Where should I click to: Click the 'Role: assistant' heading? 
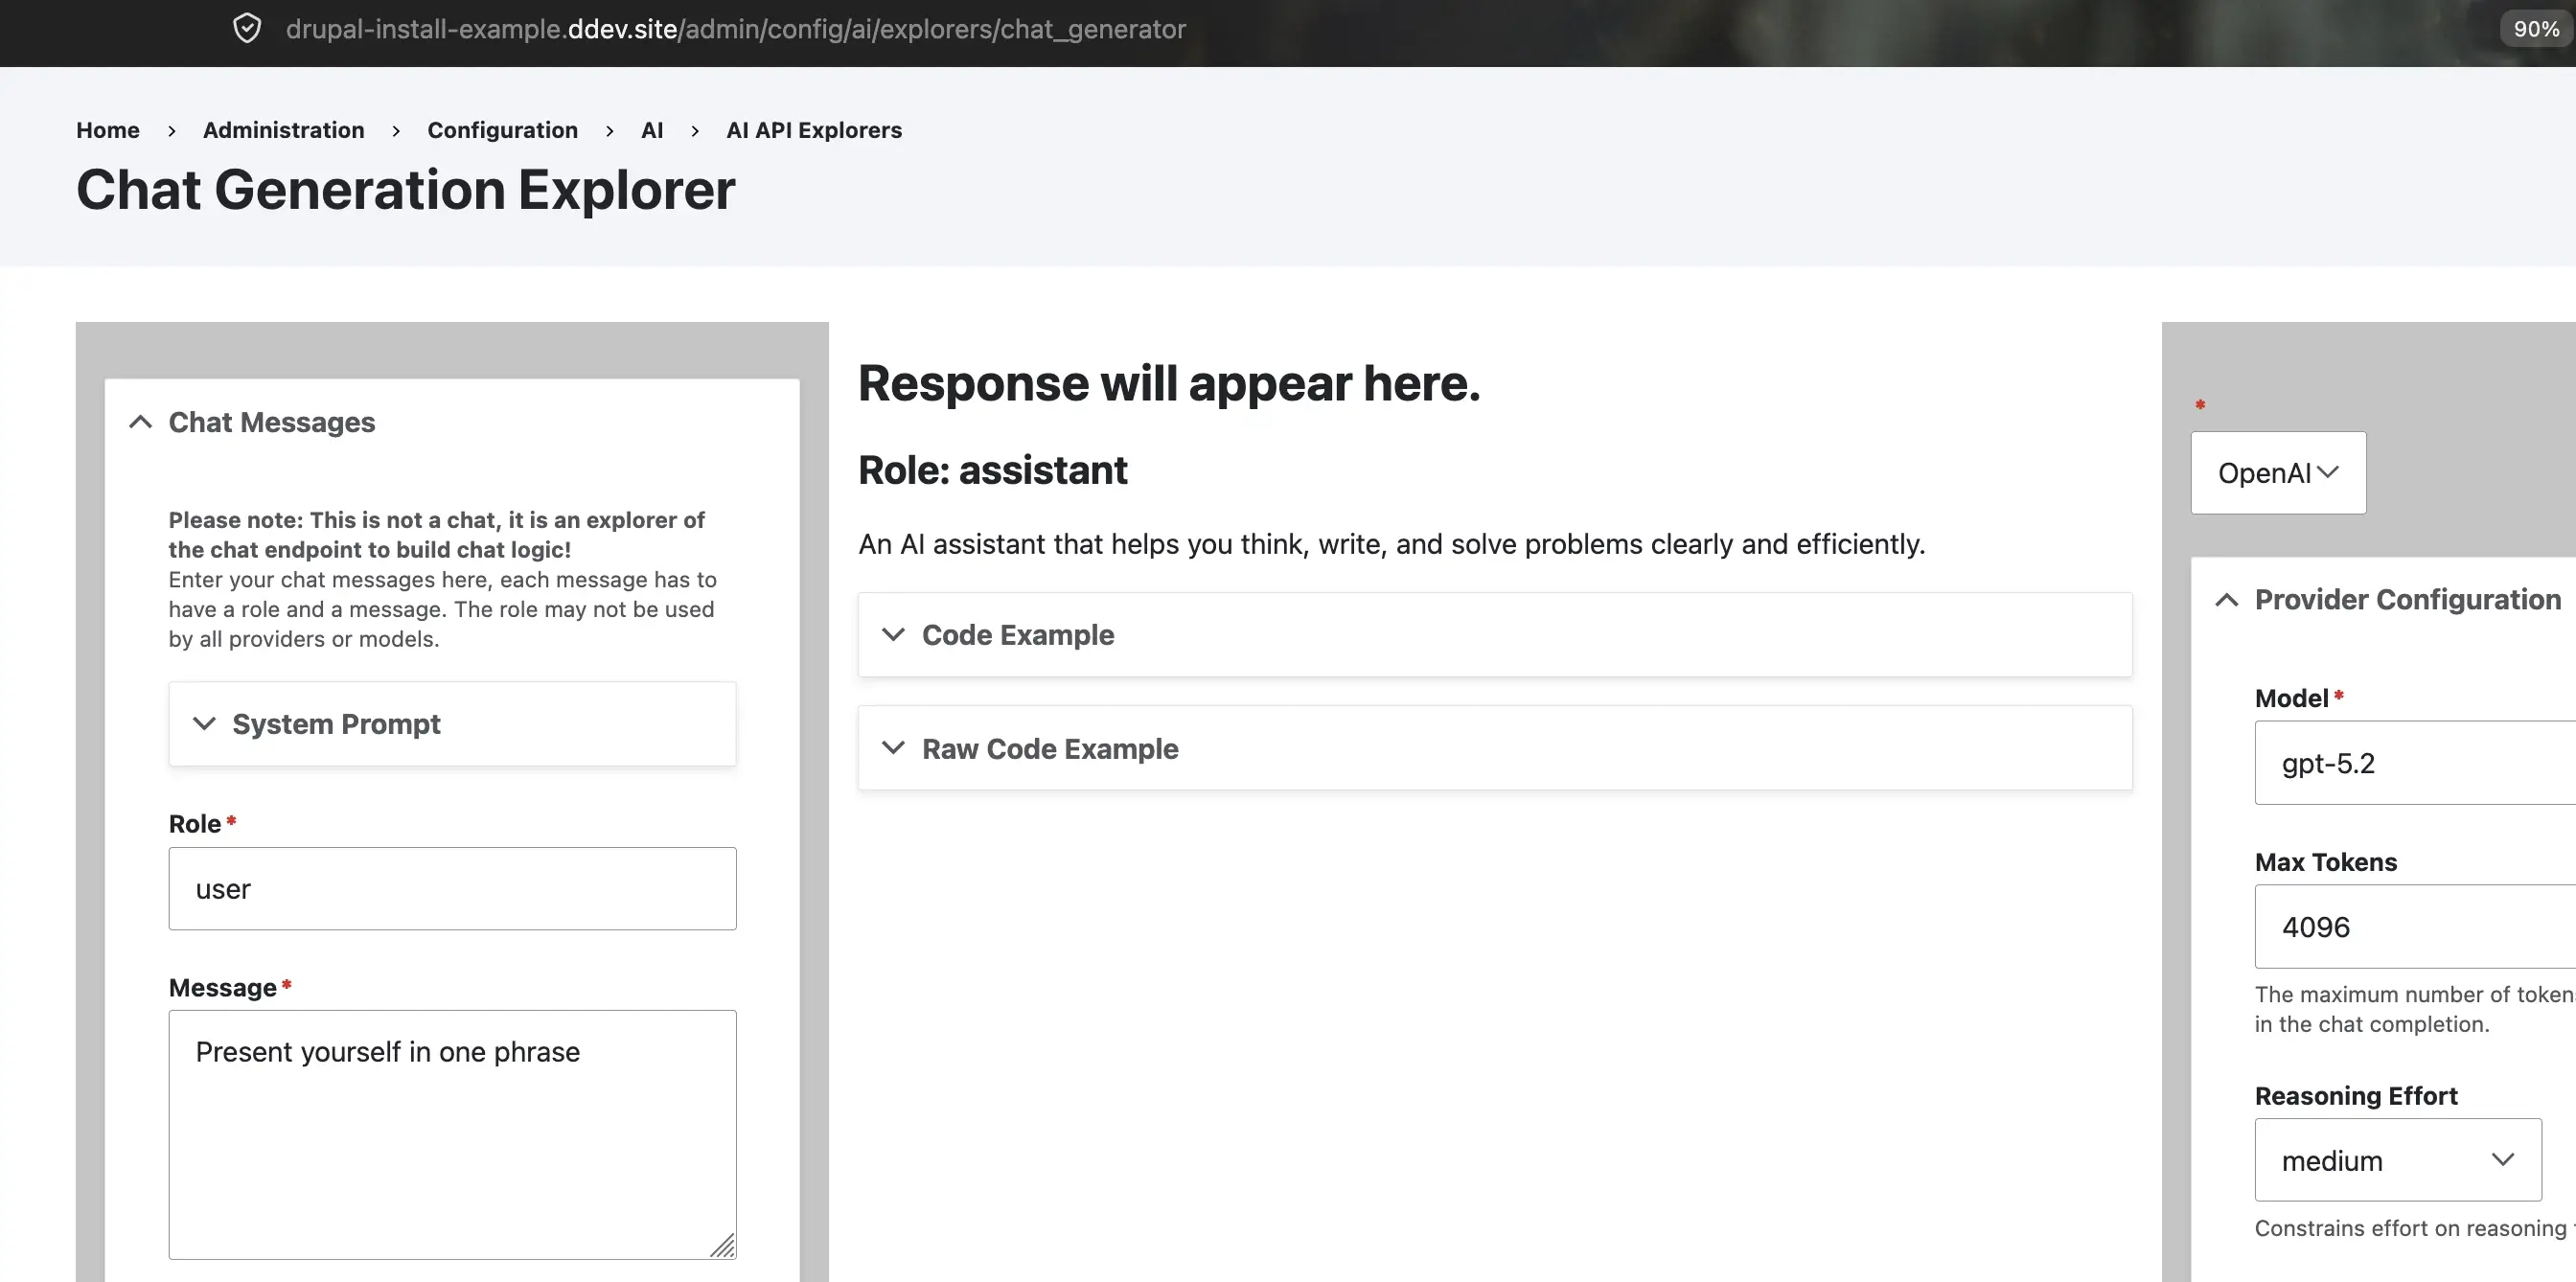click(x=992, y=470)
